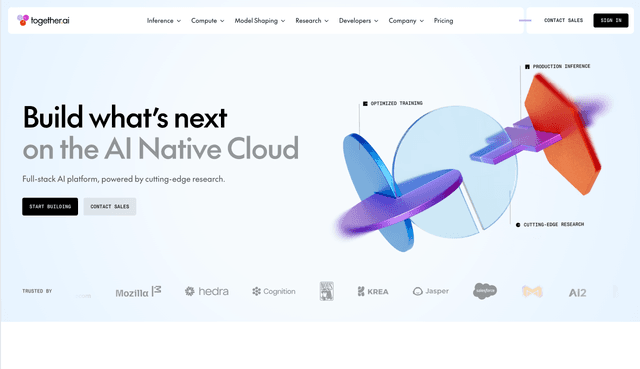Screen dimensions: 640x369
Task: Click the Cutting-Edge Research label icon
Action: click(518, 225)
